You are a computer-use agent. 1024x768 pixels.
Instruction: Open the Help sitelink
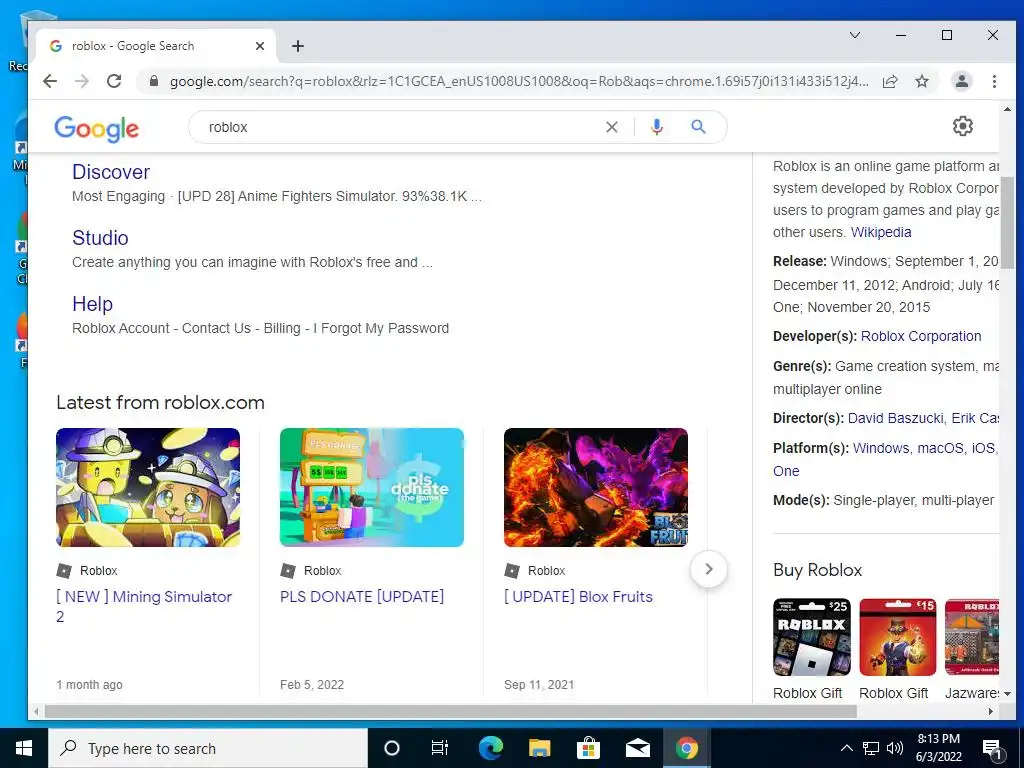[x=92, y=304]
